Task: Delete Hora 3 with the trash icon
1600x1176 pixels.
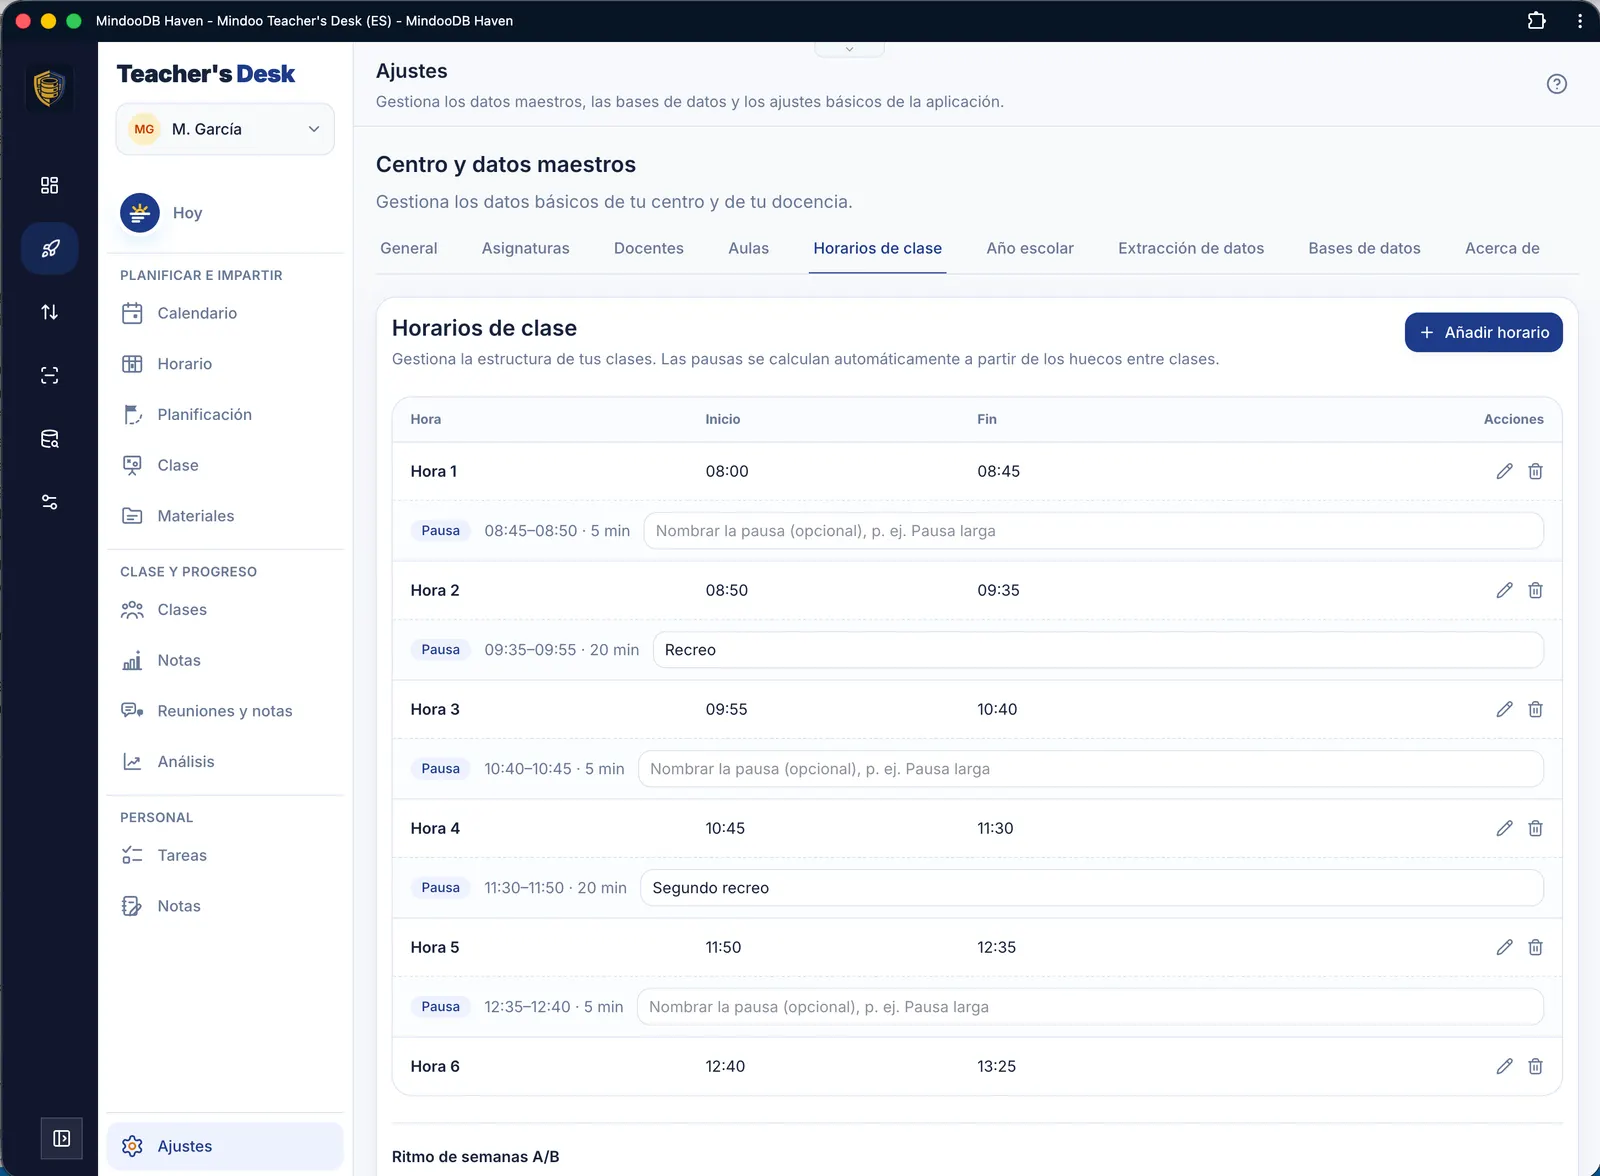Action: (1535, 709)
